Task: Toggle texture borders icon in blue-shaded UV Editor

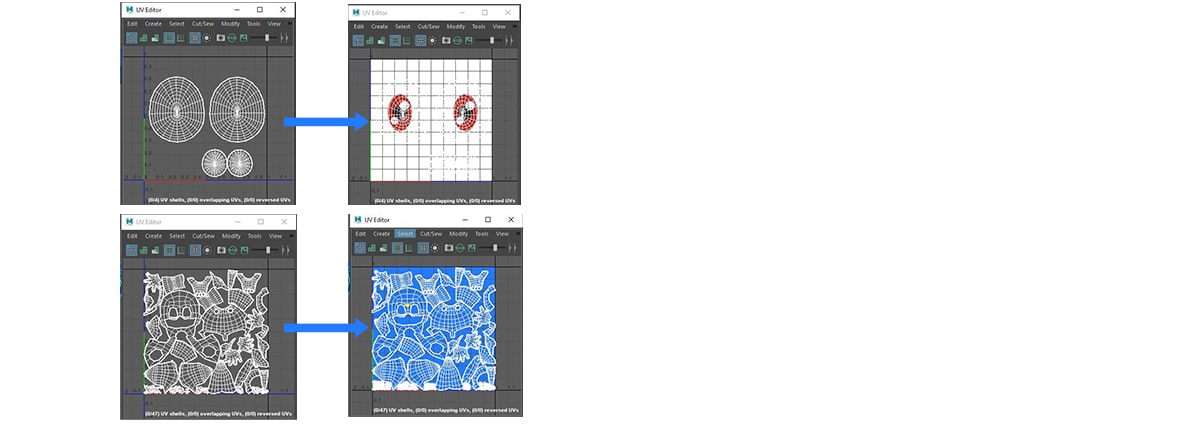Action: [x=397, y=248]
